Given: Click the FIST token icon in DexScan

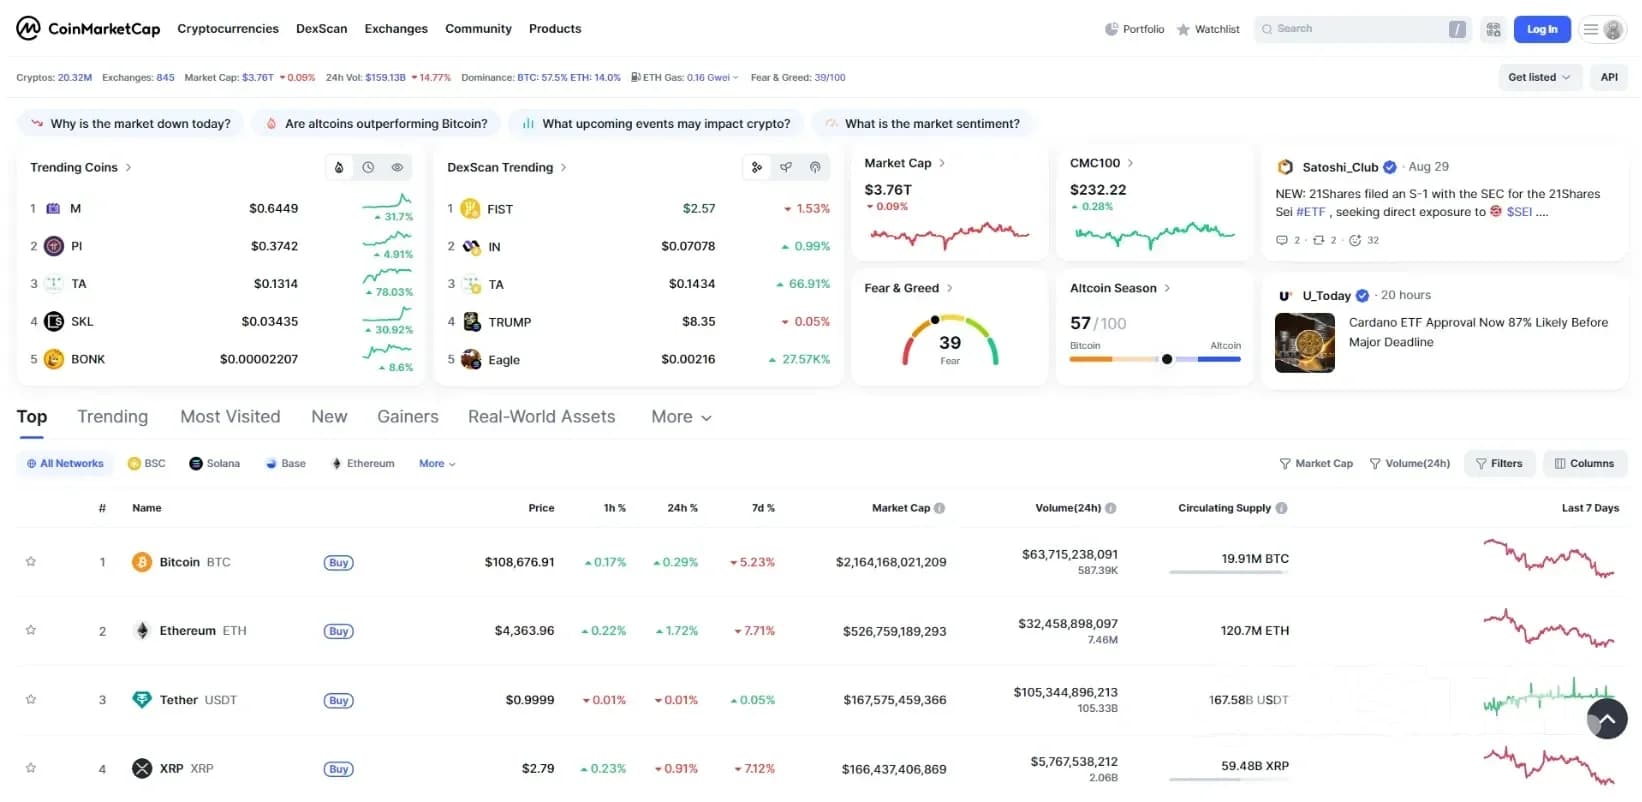Looking at the screenshot, I should click(470, 209).
